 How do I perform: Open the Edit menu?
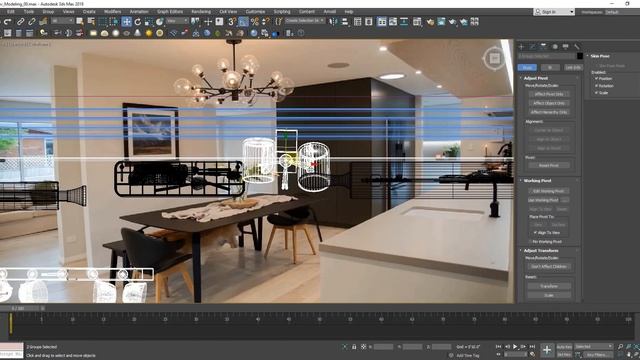[11, 12]
